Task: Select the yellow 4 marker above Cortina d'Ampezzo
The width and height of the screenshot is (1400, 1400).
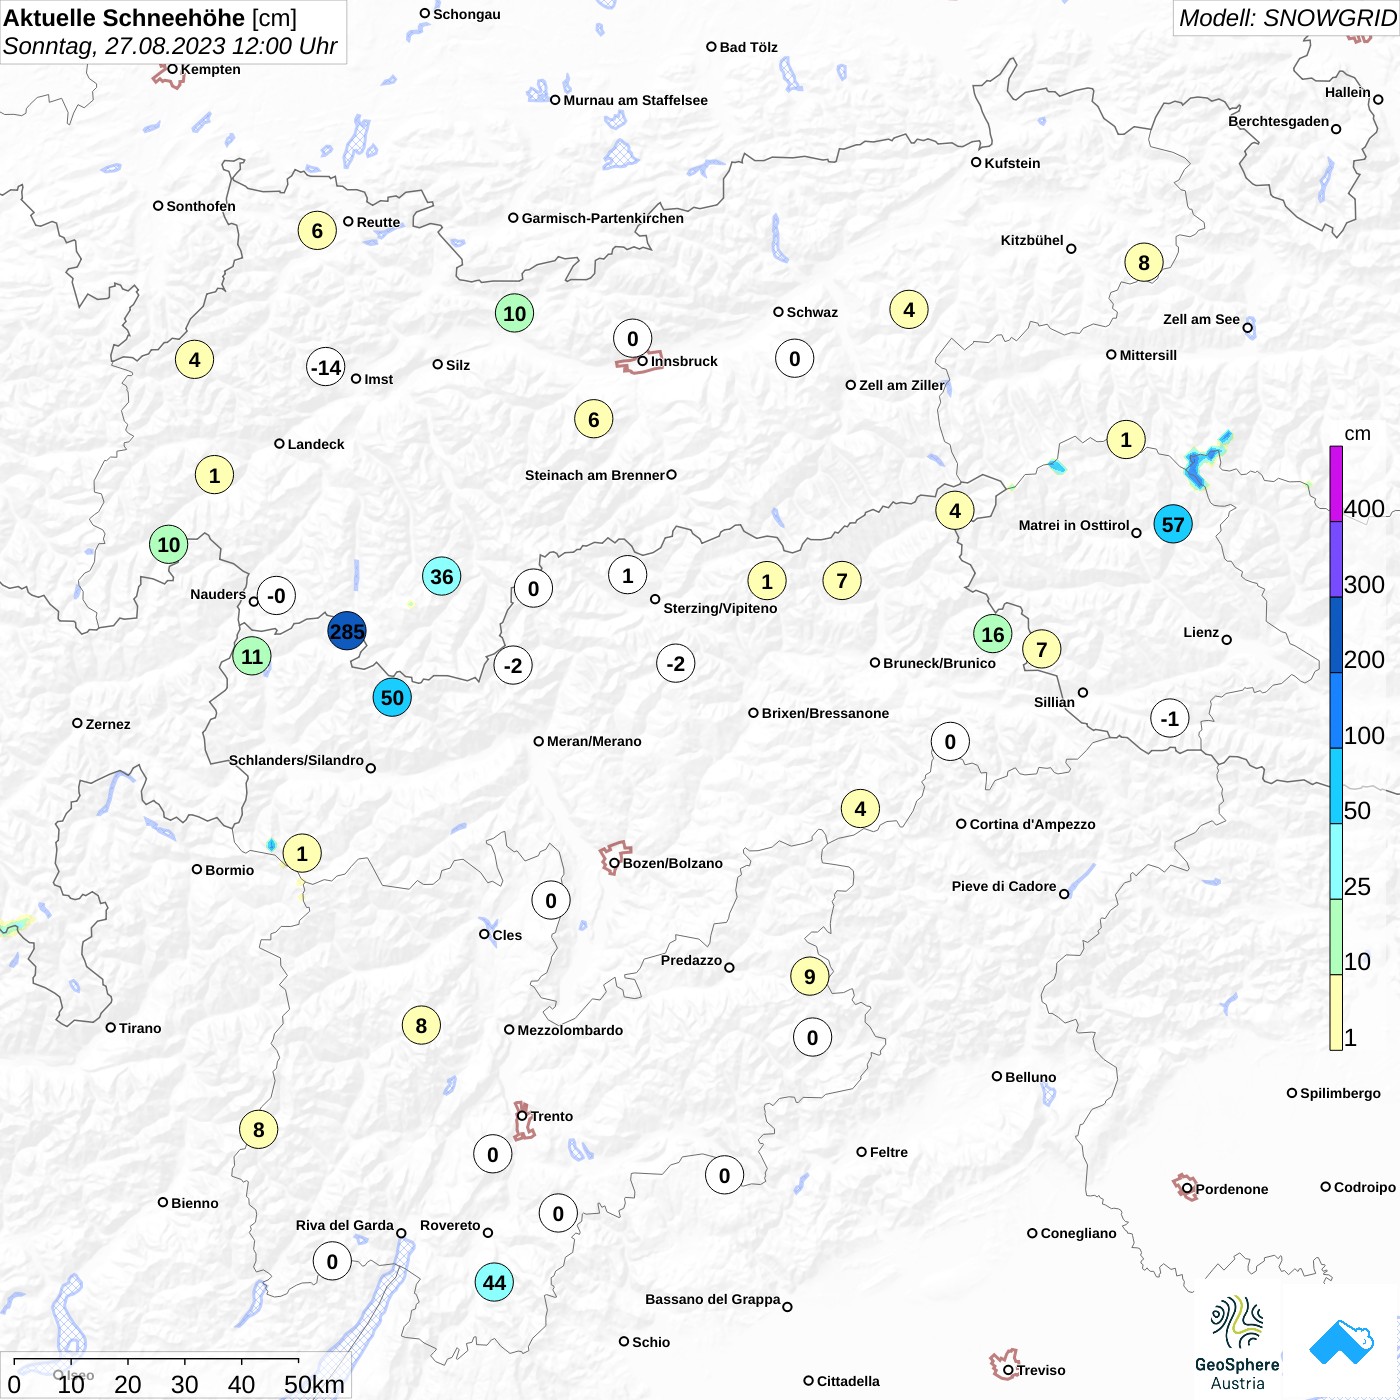Action: [860, 808]
